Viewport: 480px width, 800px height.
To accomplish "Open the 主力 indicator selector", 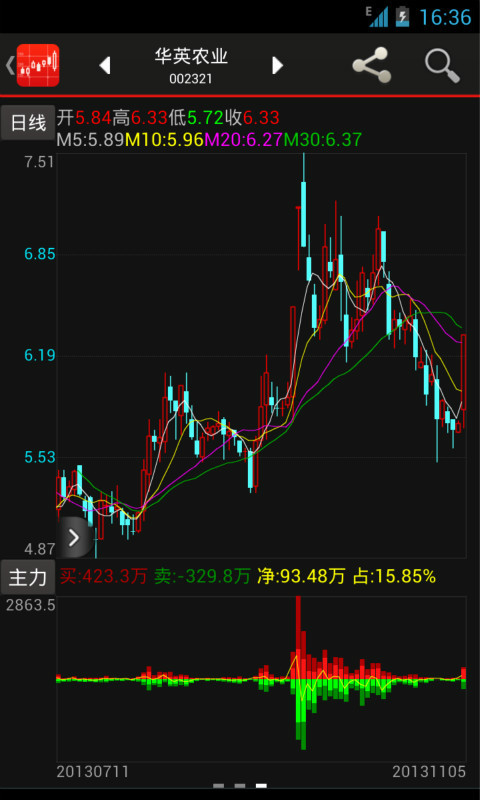I will click(28, 577).
